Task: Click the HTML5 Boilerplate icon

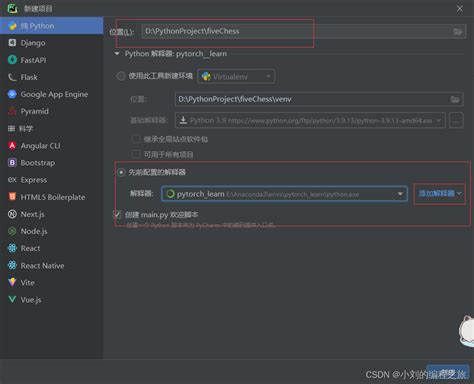Action: 12,197
